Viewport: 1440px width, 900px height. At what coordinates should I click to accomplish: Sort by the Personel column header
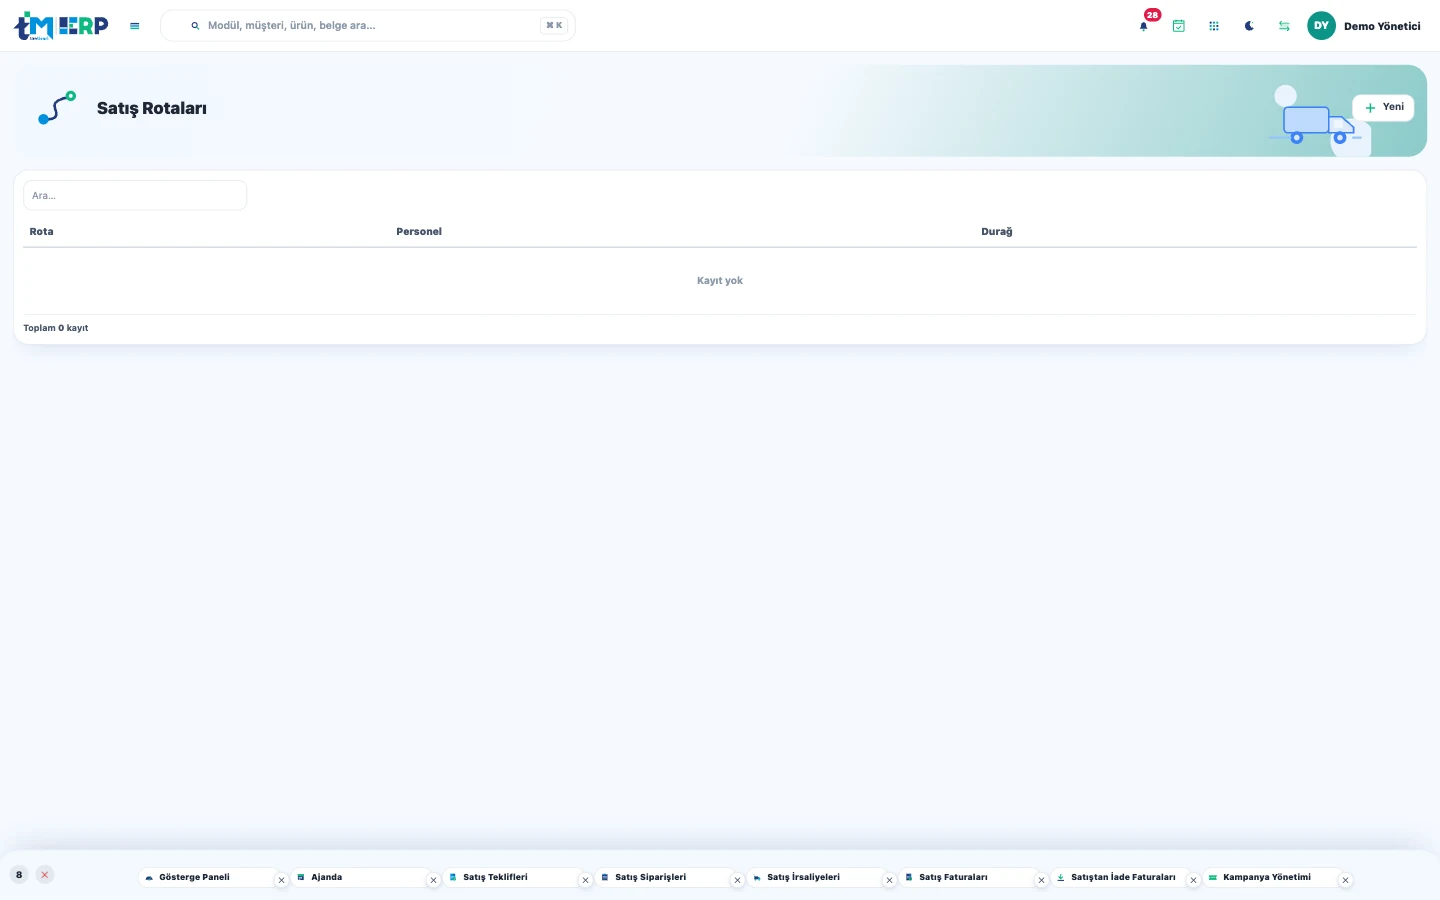point(419,232)
